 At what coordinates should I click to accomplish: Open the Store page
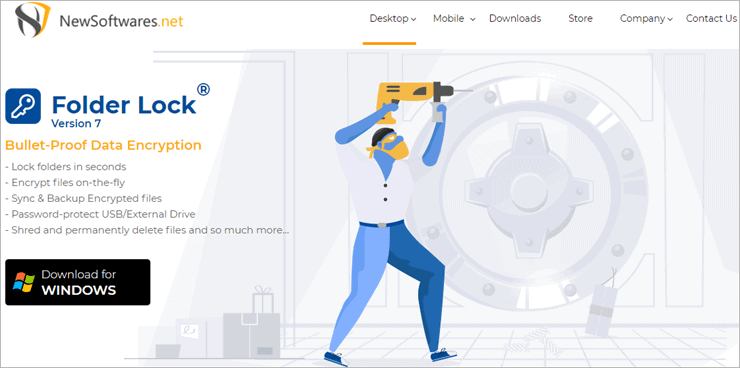tap(580, 18)
